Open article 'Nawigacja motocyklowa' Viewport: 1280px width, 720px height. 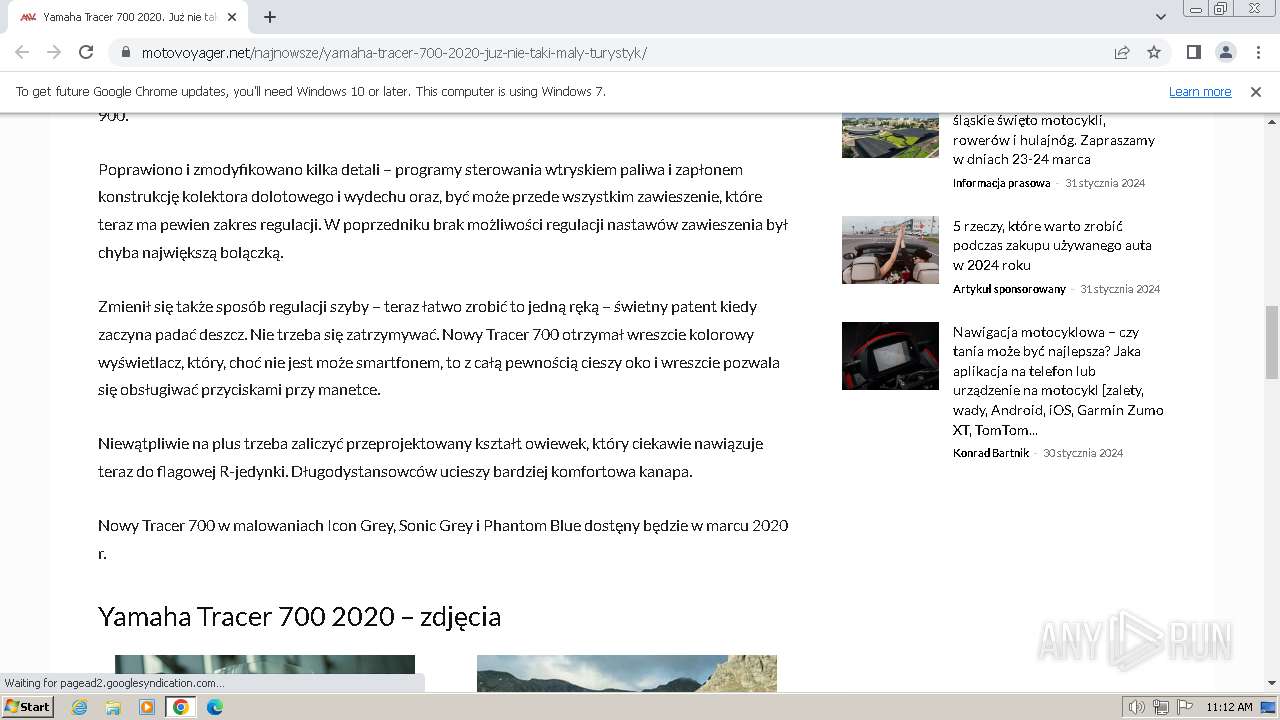click(x=1058, y=380)
